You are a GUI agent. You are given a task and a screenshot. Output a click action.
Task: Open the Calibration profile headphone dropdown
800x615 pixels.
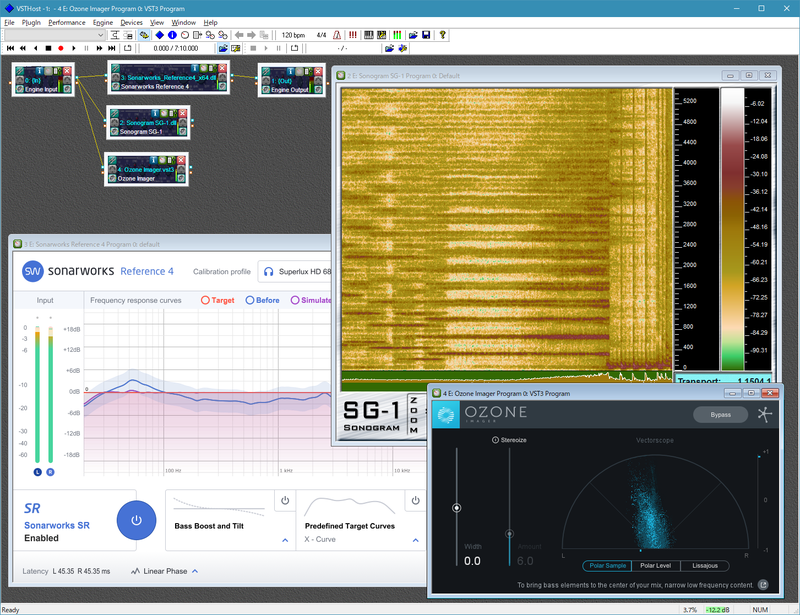pos(298,272)
